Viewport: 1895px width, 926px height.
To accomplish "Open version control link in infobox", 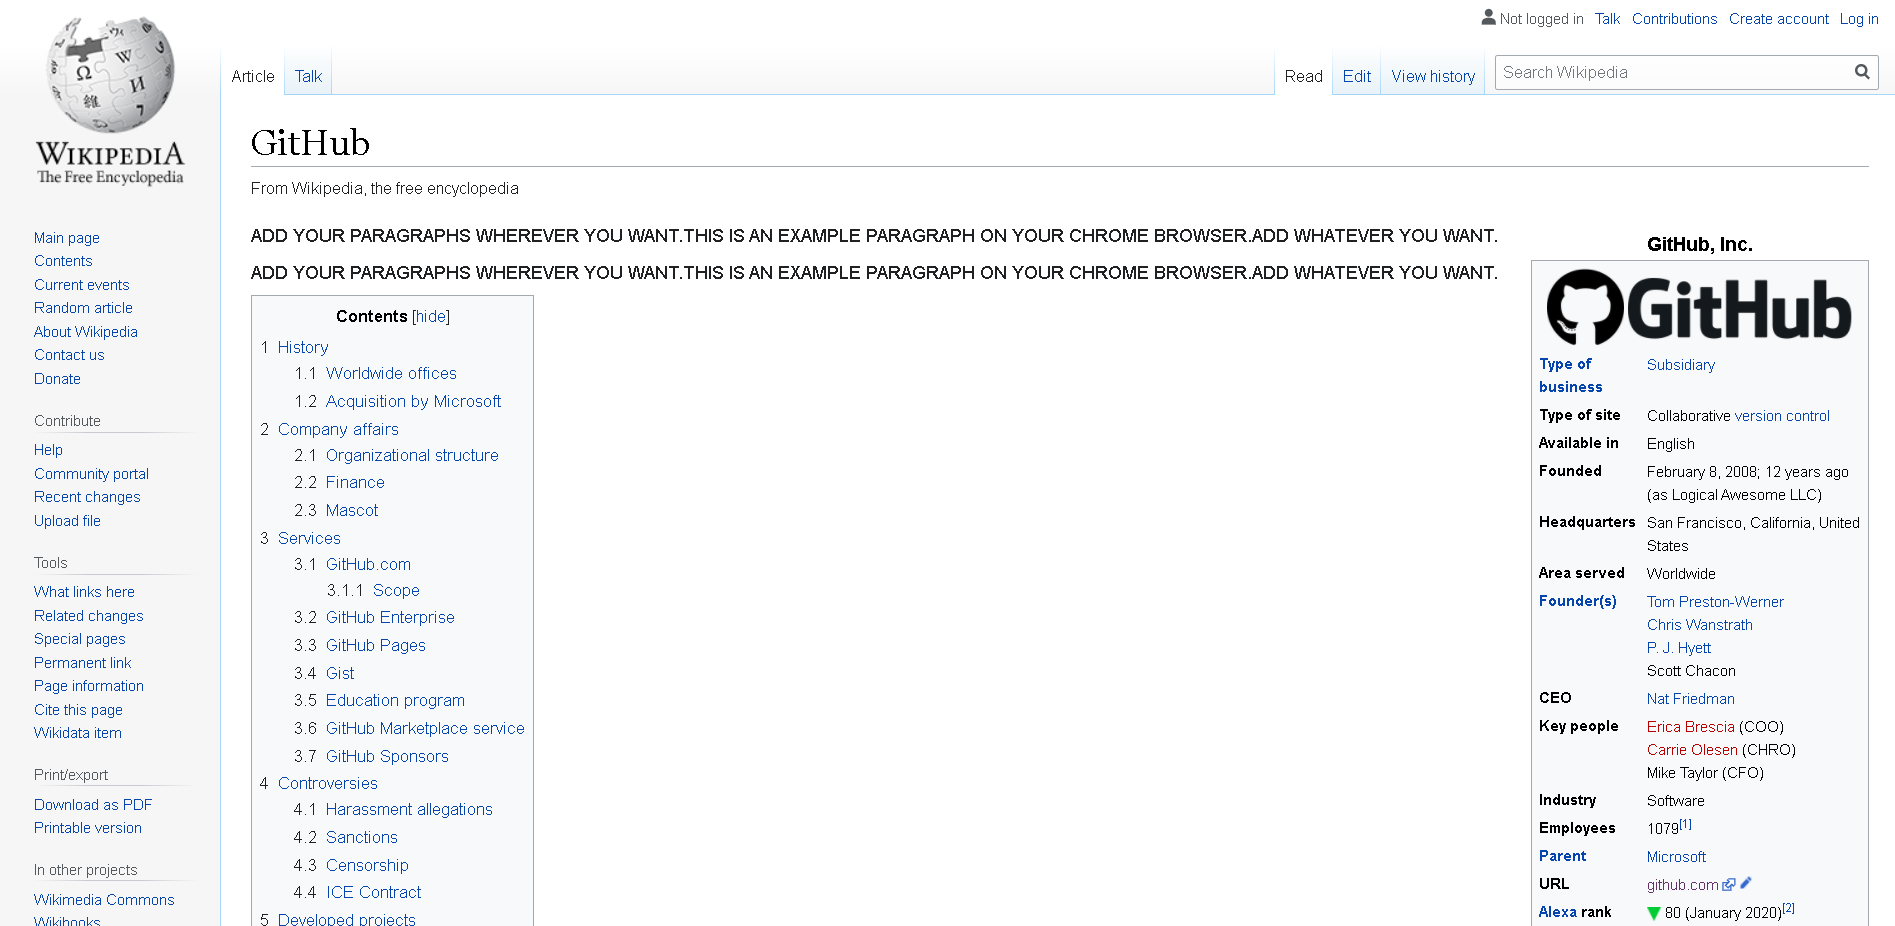I will [1782, 416].
